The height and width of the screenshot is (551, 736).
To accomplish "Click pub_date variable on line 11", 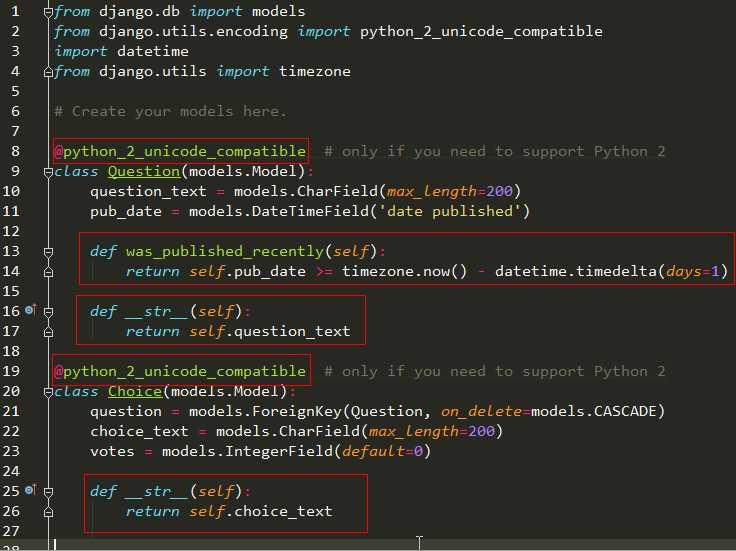I will pyautogui.click(x=126, y=212).
